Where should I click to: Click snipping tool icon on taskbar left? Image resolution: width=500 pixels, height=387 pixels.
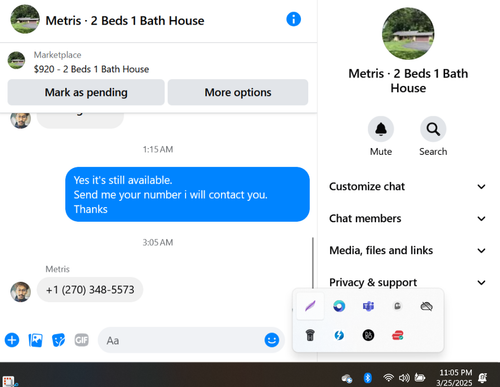[9, 381]
